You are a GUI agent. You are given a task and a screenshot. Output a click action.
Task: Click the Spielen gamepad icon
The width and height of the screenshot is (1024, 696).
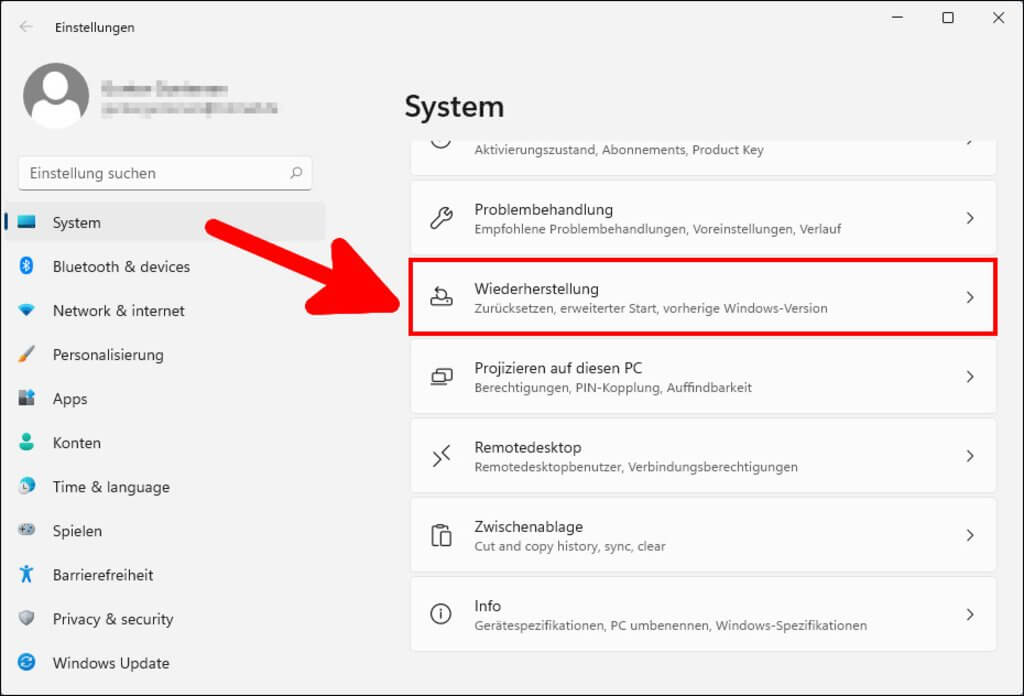(x=28, y=531)
